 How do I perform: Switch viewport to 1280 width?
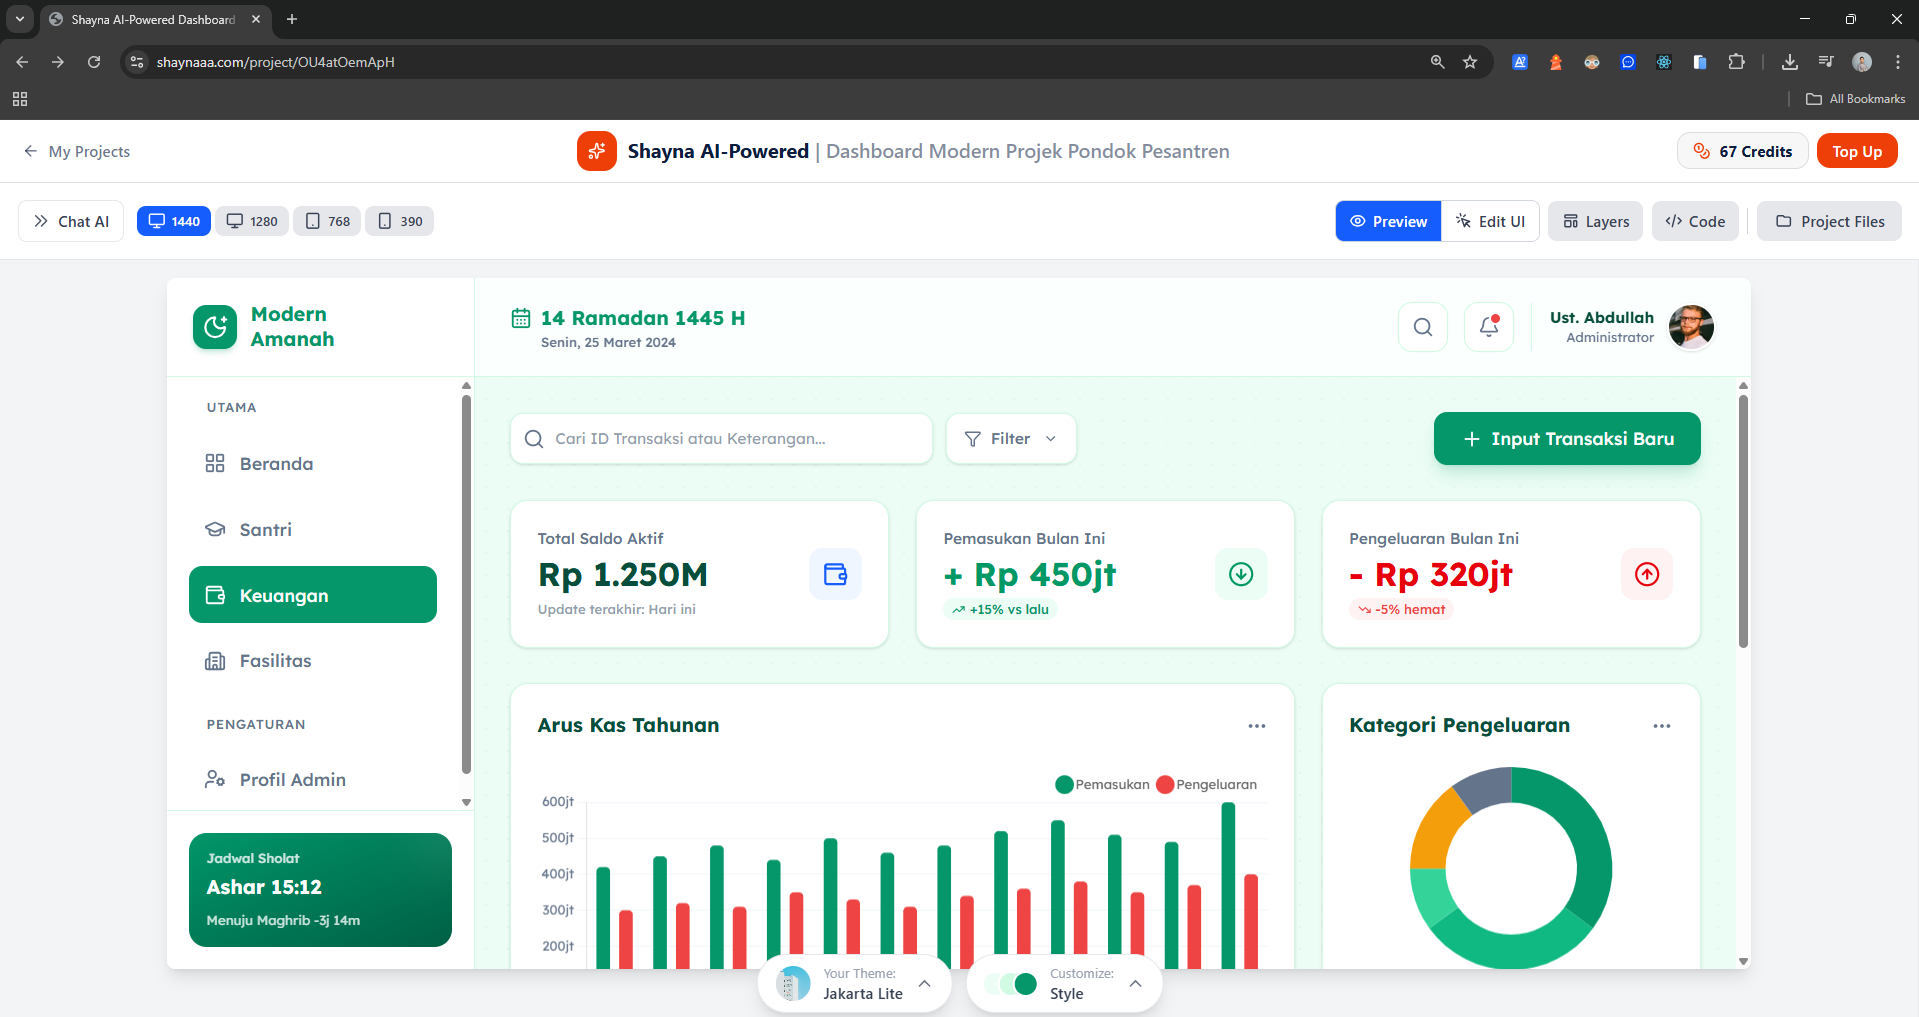[252, 221]
